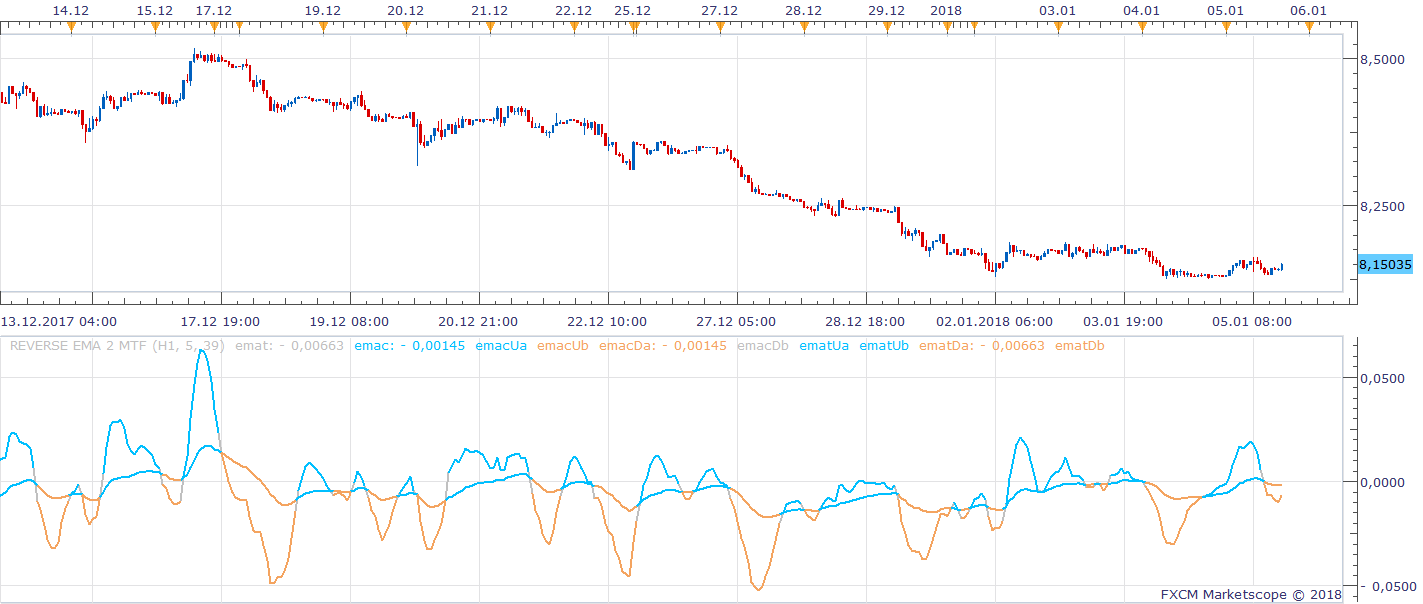
Task: Click the 21.12 day marker triangle
Action: [490, 28]
